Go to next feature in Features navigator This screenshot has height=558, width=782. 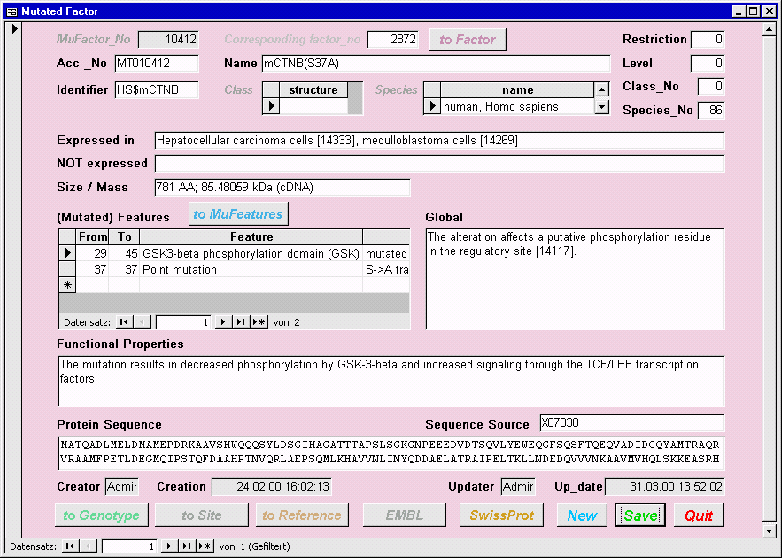[224, 322]
